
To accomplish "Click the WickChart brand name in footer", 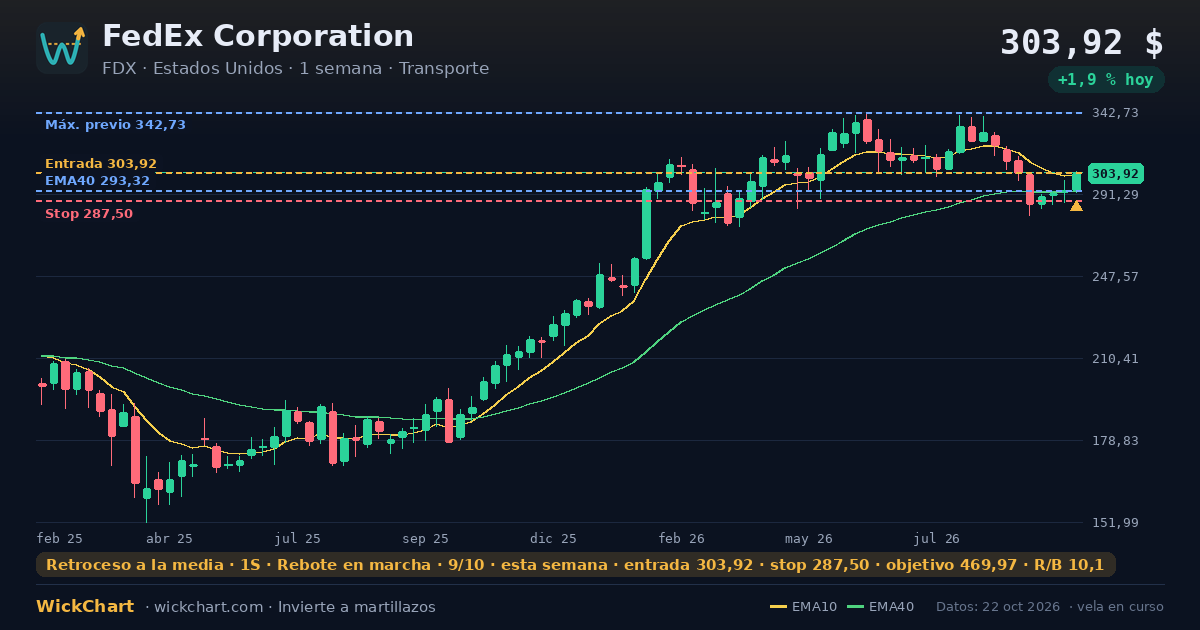I will click(85, 607).
